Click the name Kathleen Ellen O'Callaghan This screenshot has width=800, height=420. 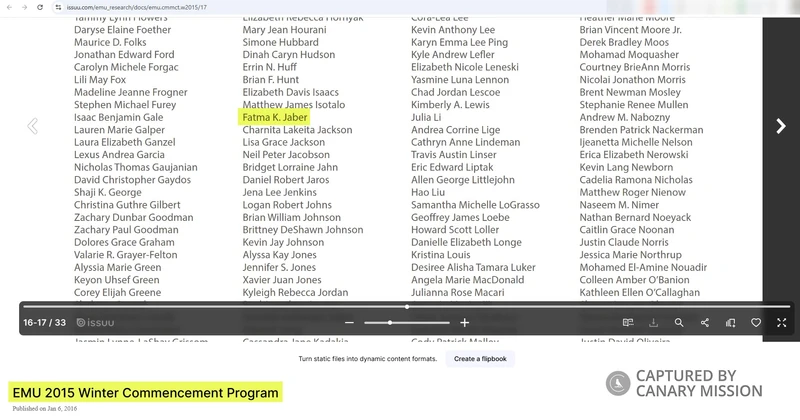click(x=639, y=293)
